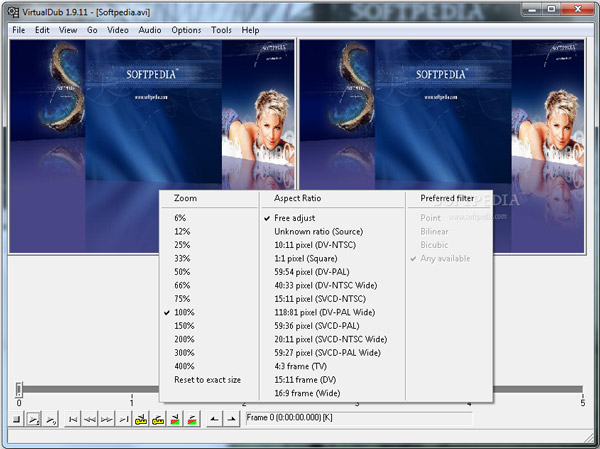The height and width of the screenshot is (449, 600).
Task: Play the input video preview
Action: click(x=34, y=420)
